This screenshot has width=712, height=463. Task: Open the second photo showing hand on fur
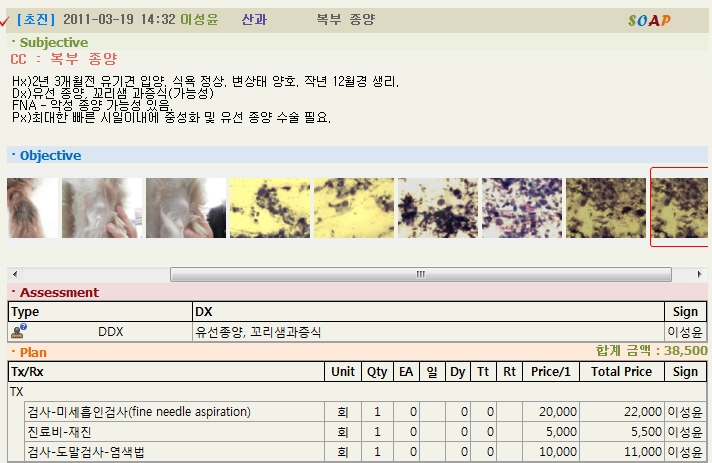pos(102,208)
